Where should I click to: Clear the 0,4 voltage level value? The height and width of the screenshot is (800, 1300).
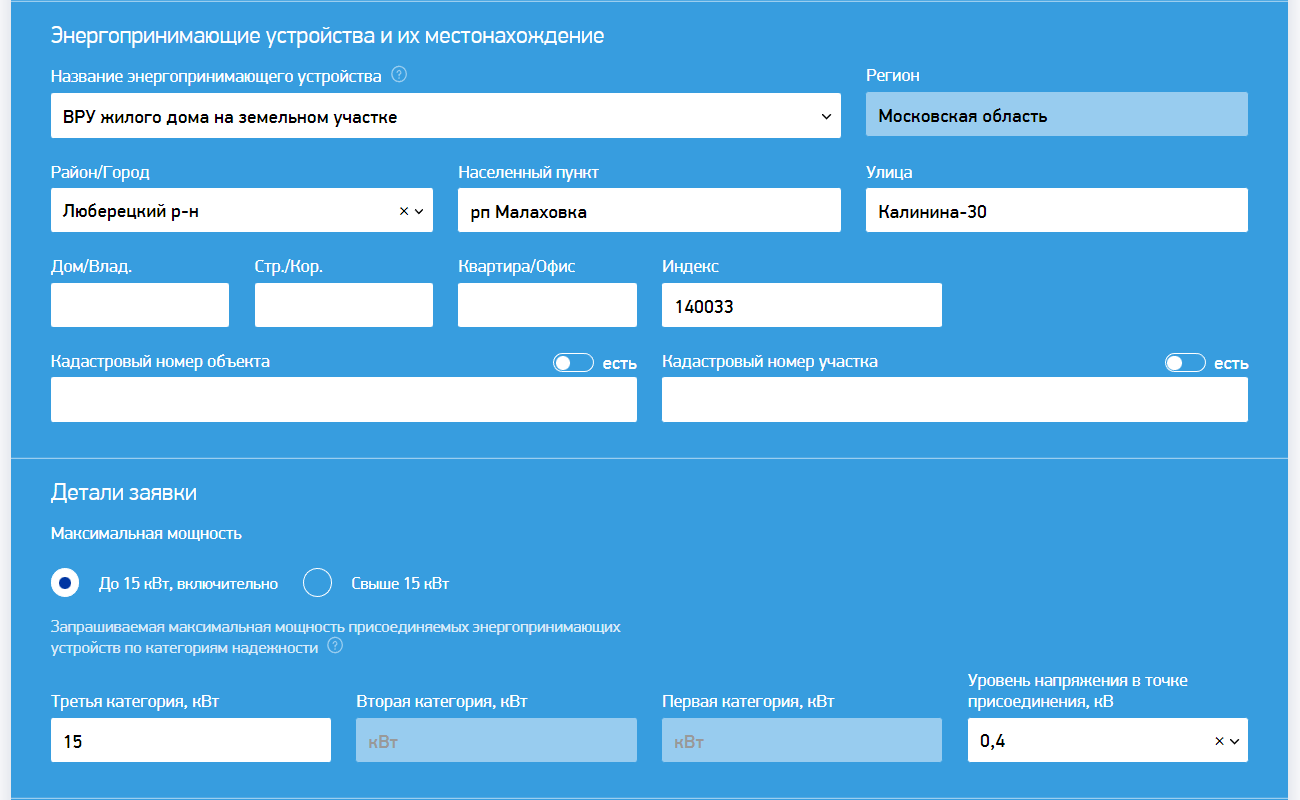pyautogui.click(x=1219, y=741)
